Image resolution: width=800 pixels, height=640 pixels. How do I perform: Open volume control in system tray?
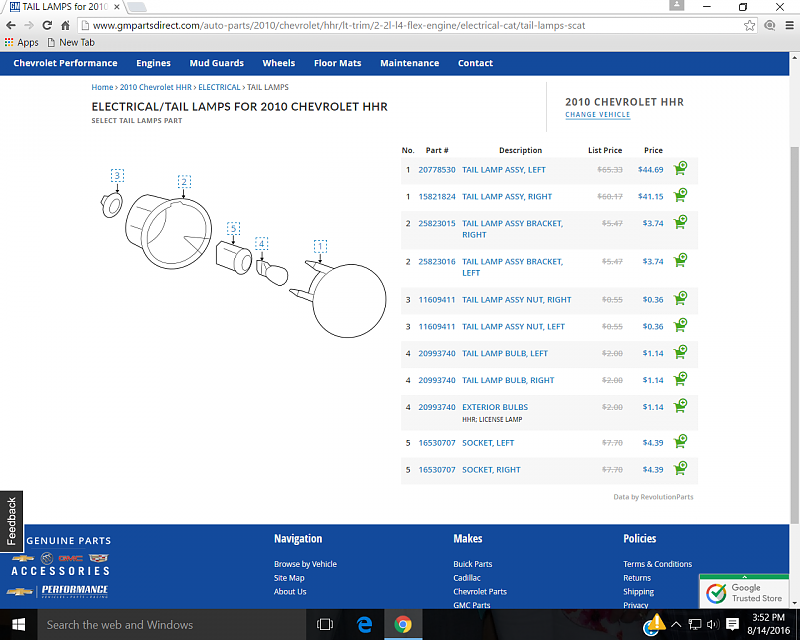(x=713, y=624)
